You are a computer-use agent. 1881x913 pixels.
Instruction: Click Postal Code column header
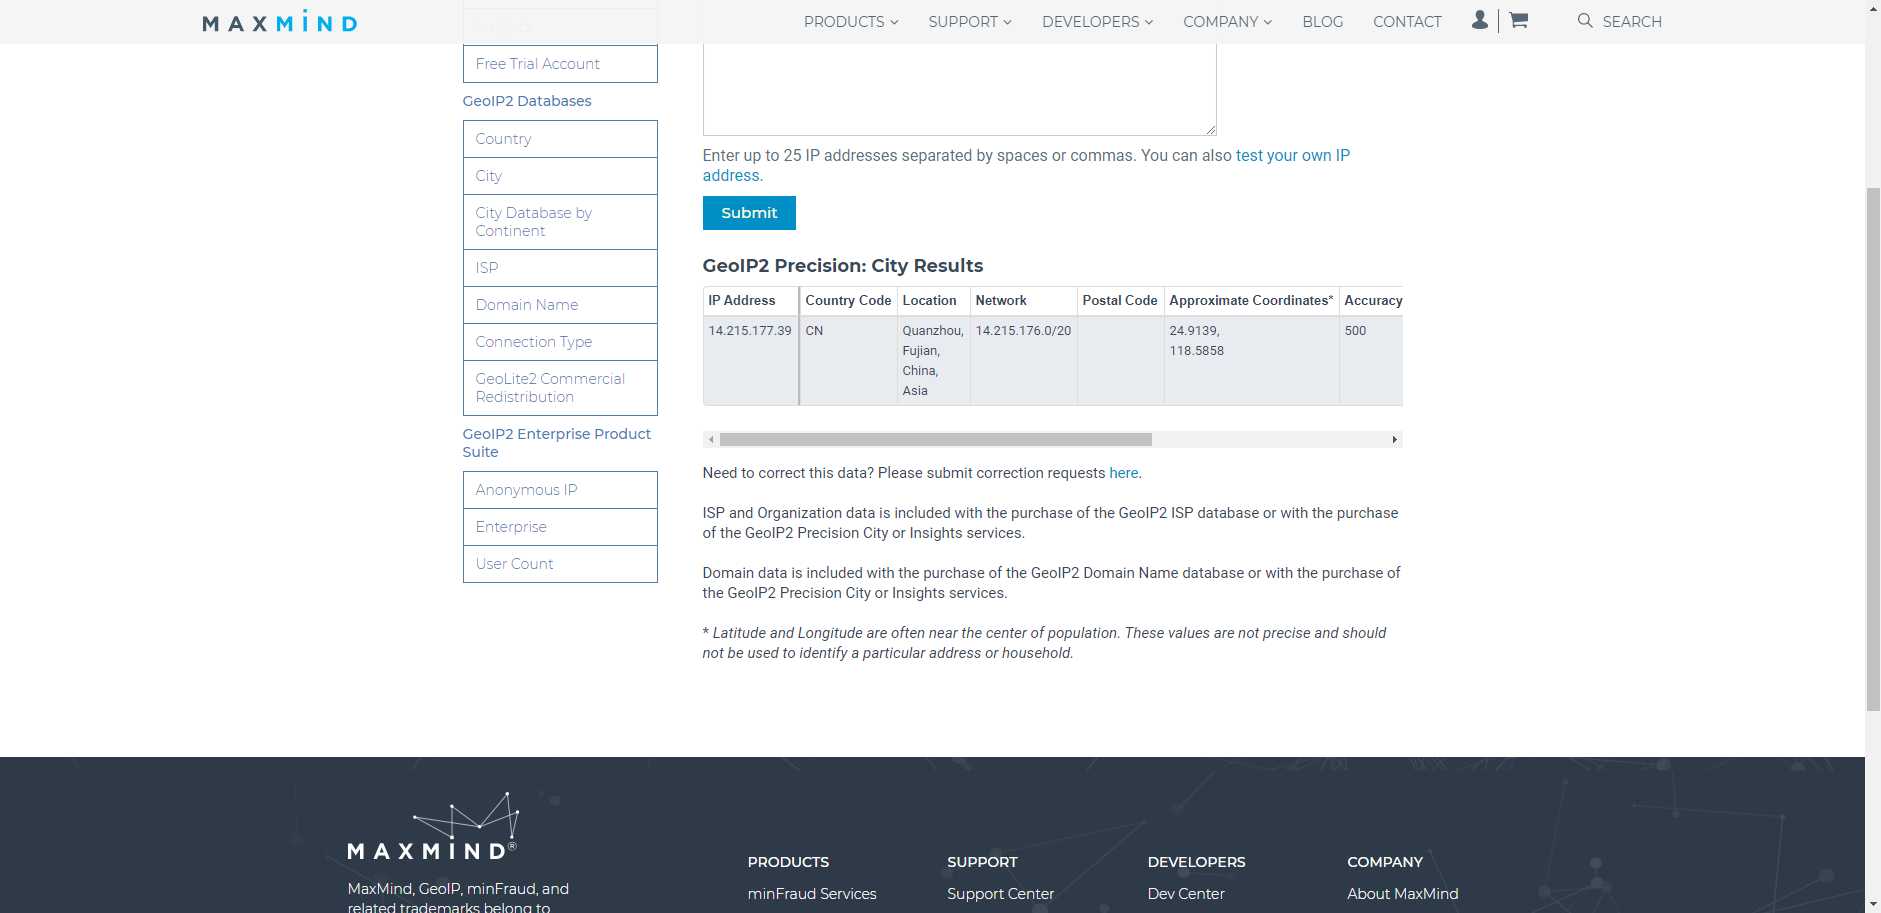click(1120, 301)
